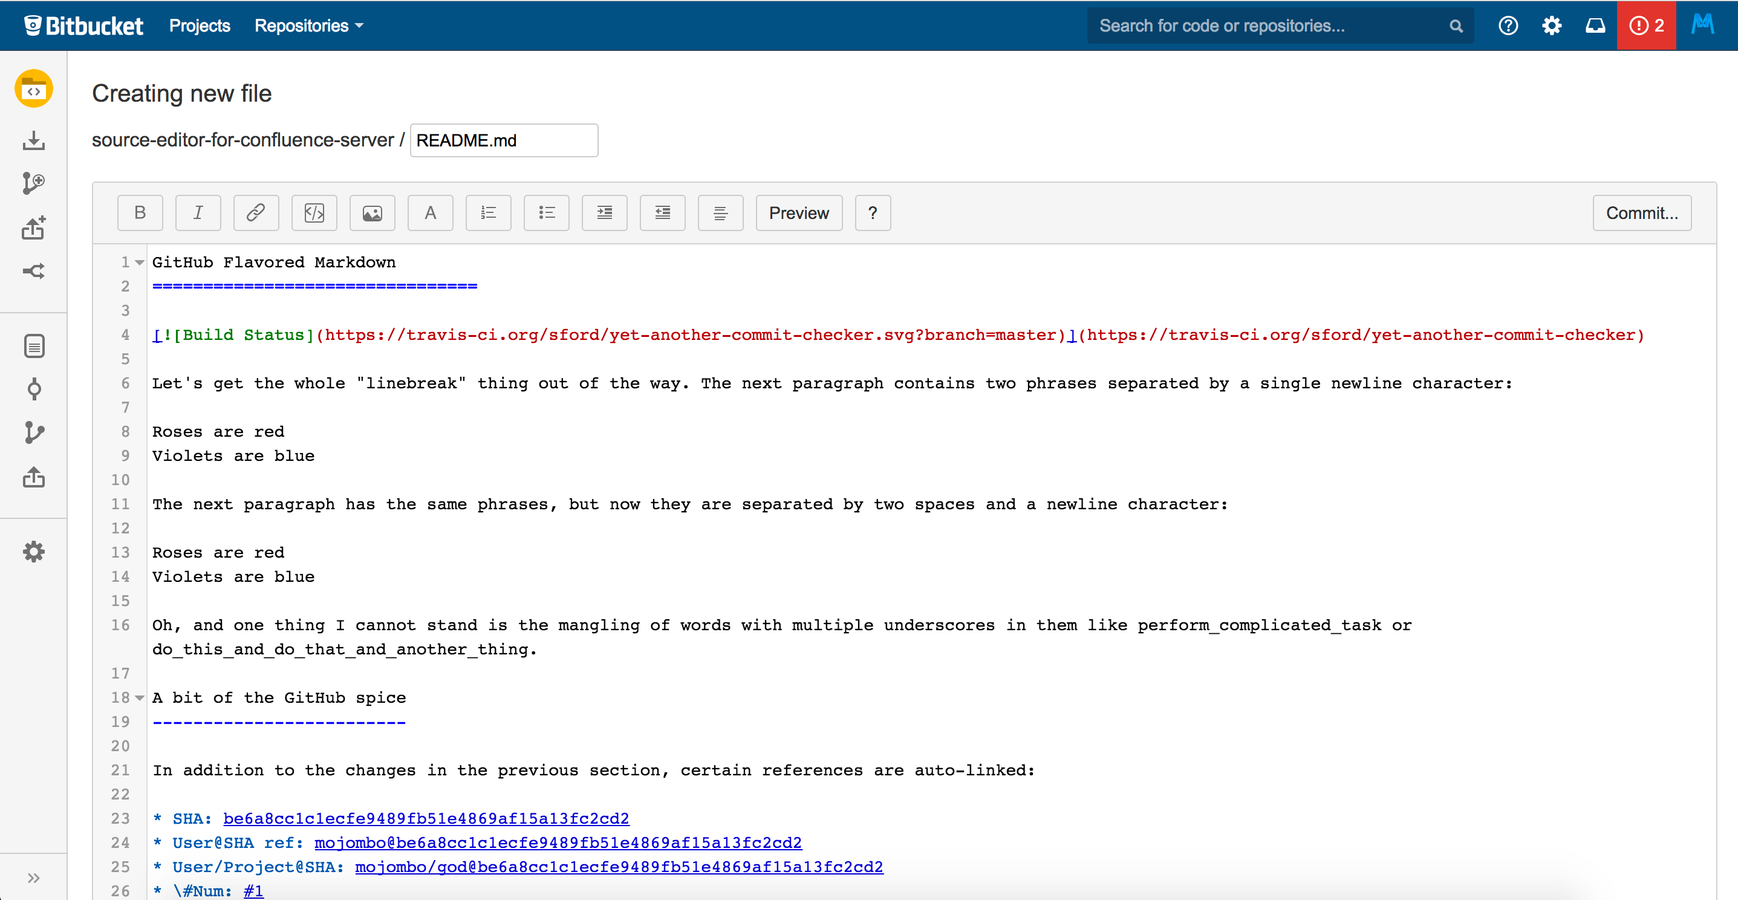This screenshot has width=1738, height=900.
Task: Insert a link with the chain icon
Action: pyautogui.click(x=256, y=213)
